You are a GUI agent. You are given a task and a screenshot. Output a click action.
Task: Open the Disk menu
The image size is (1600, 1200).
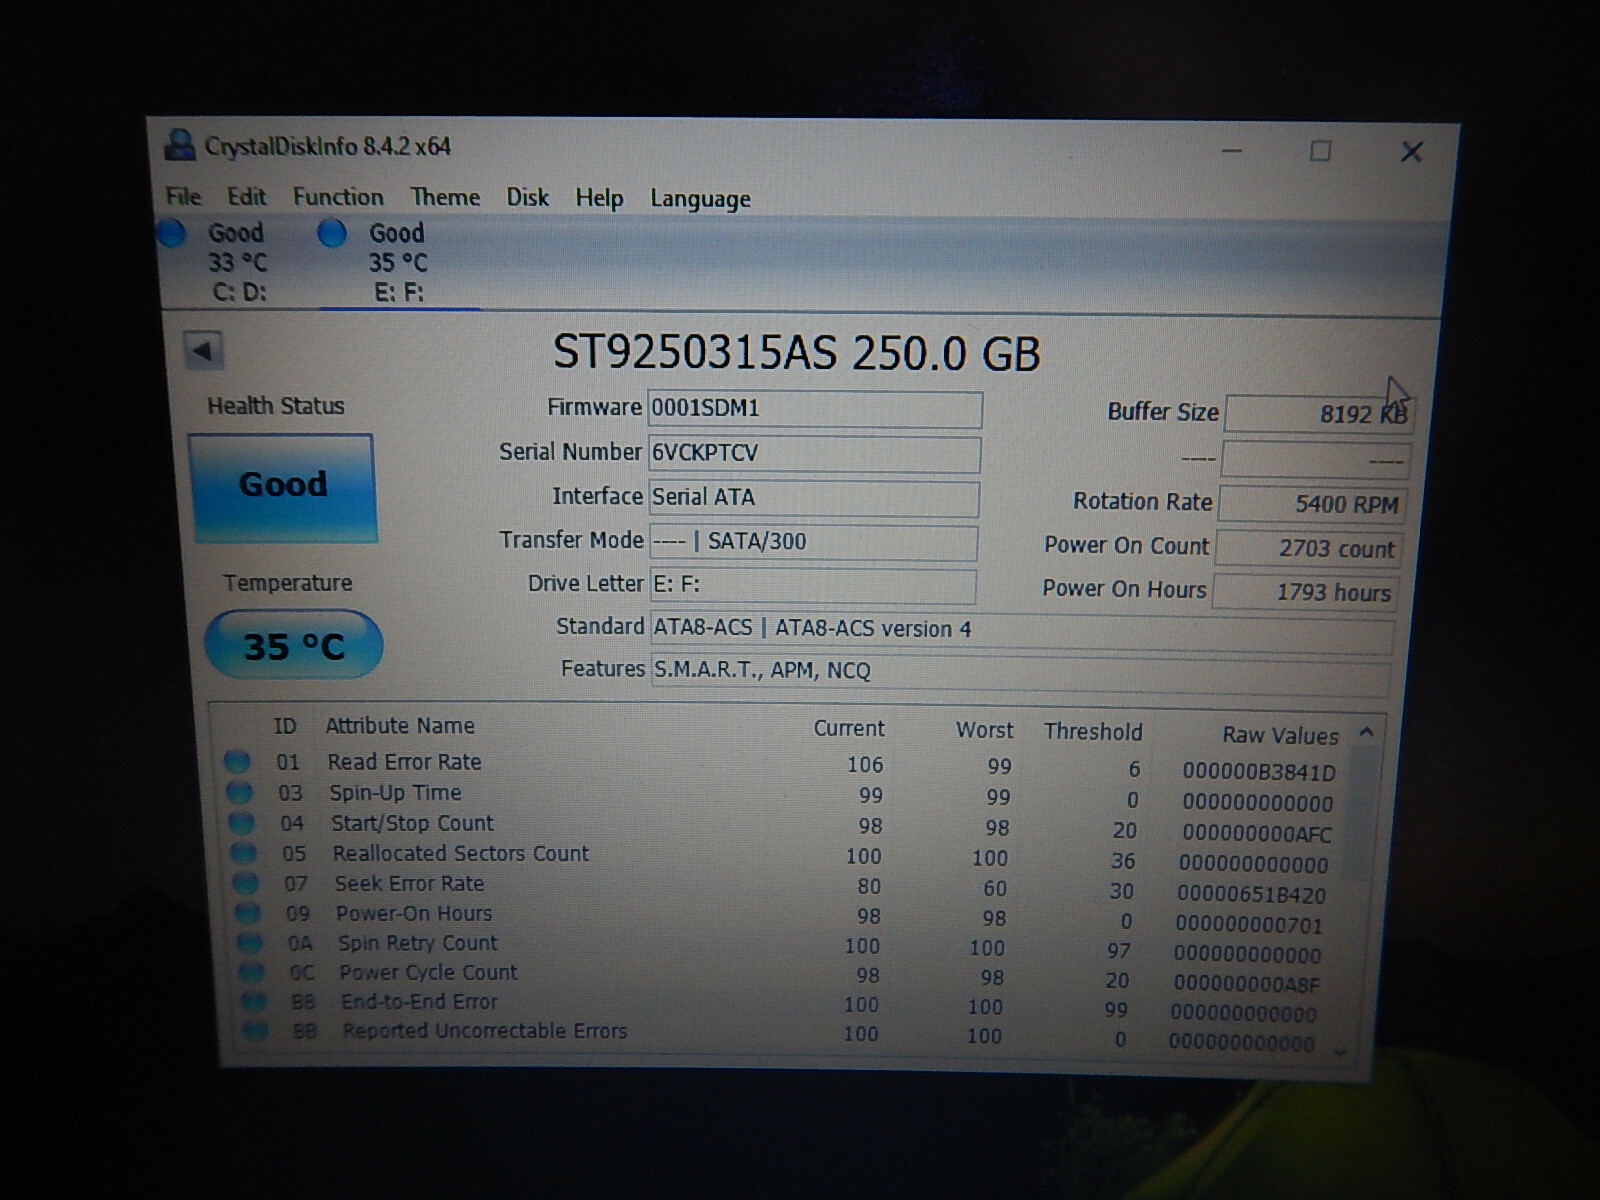point(527,197)
